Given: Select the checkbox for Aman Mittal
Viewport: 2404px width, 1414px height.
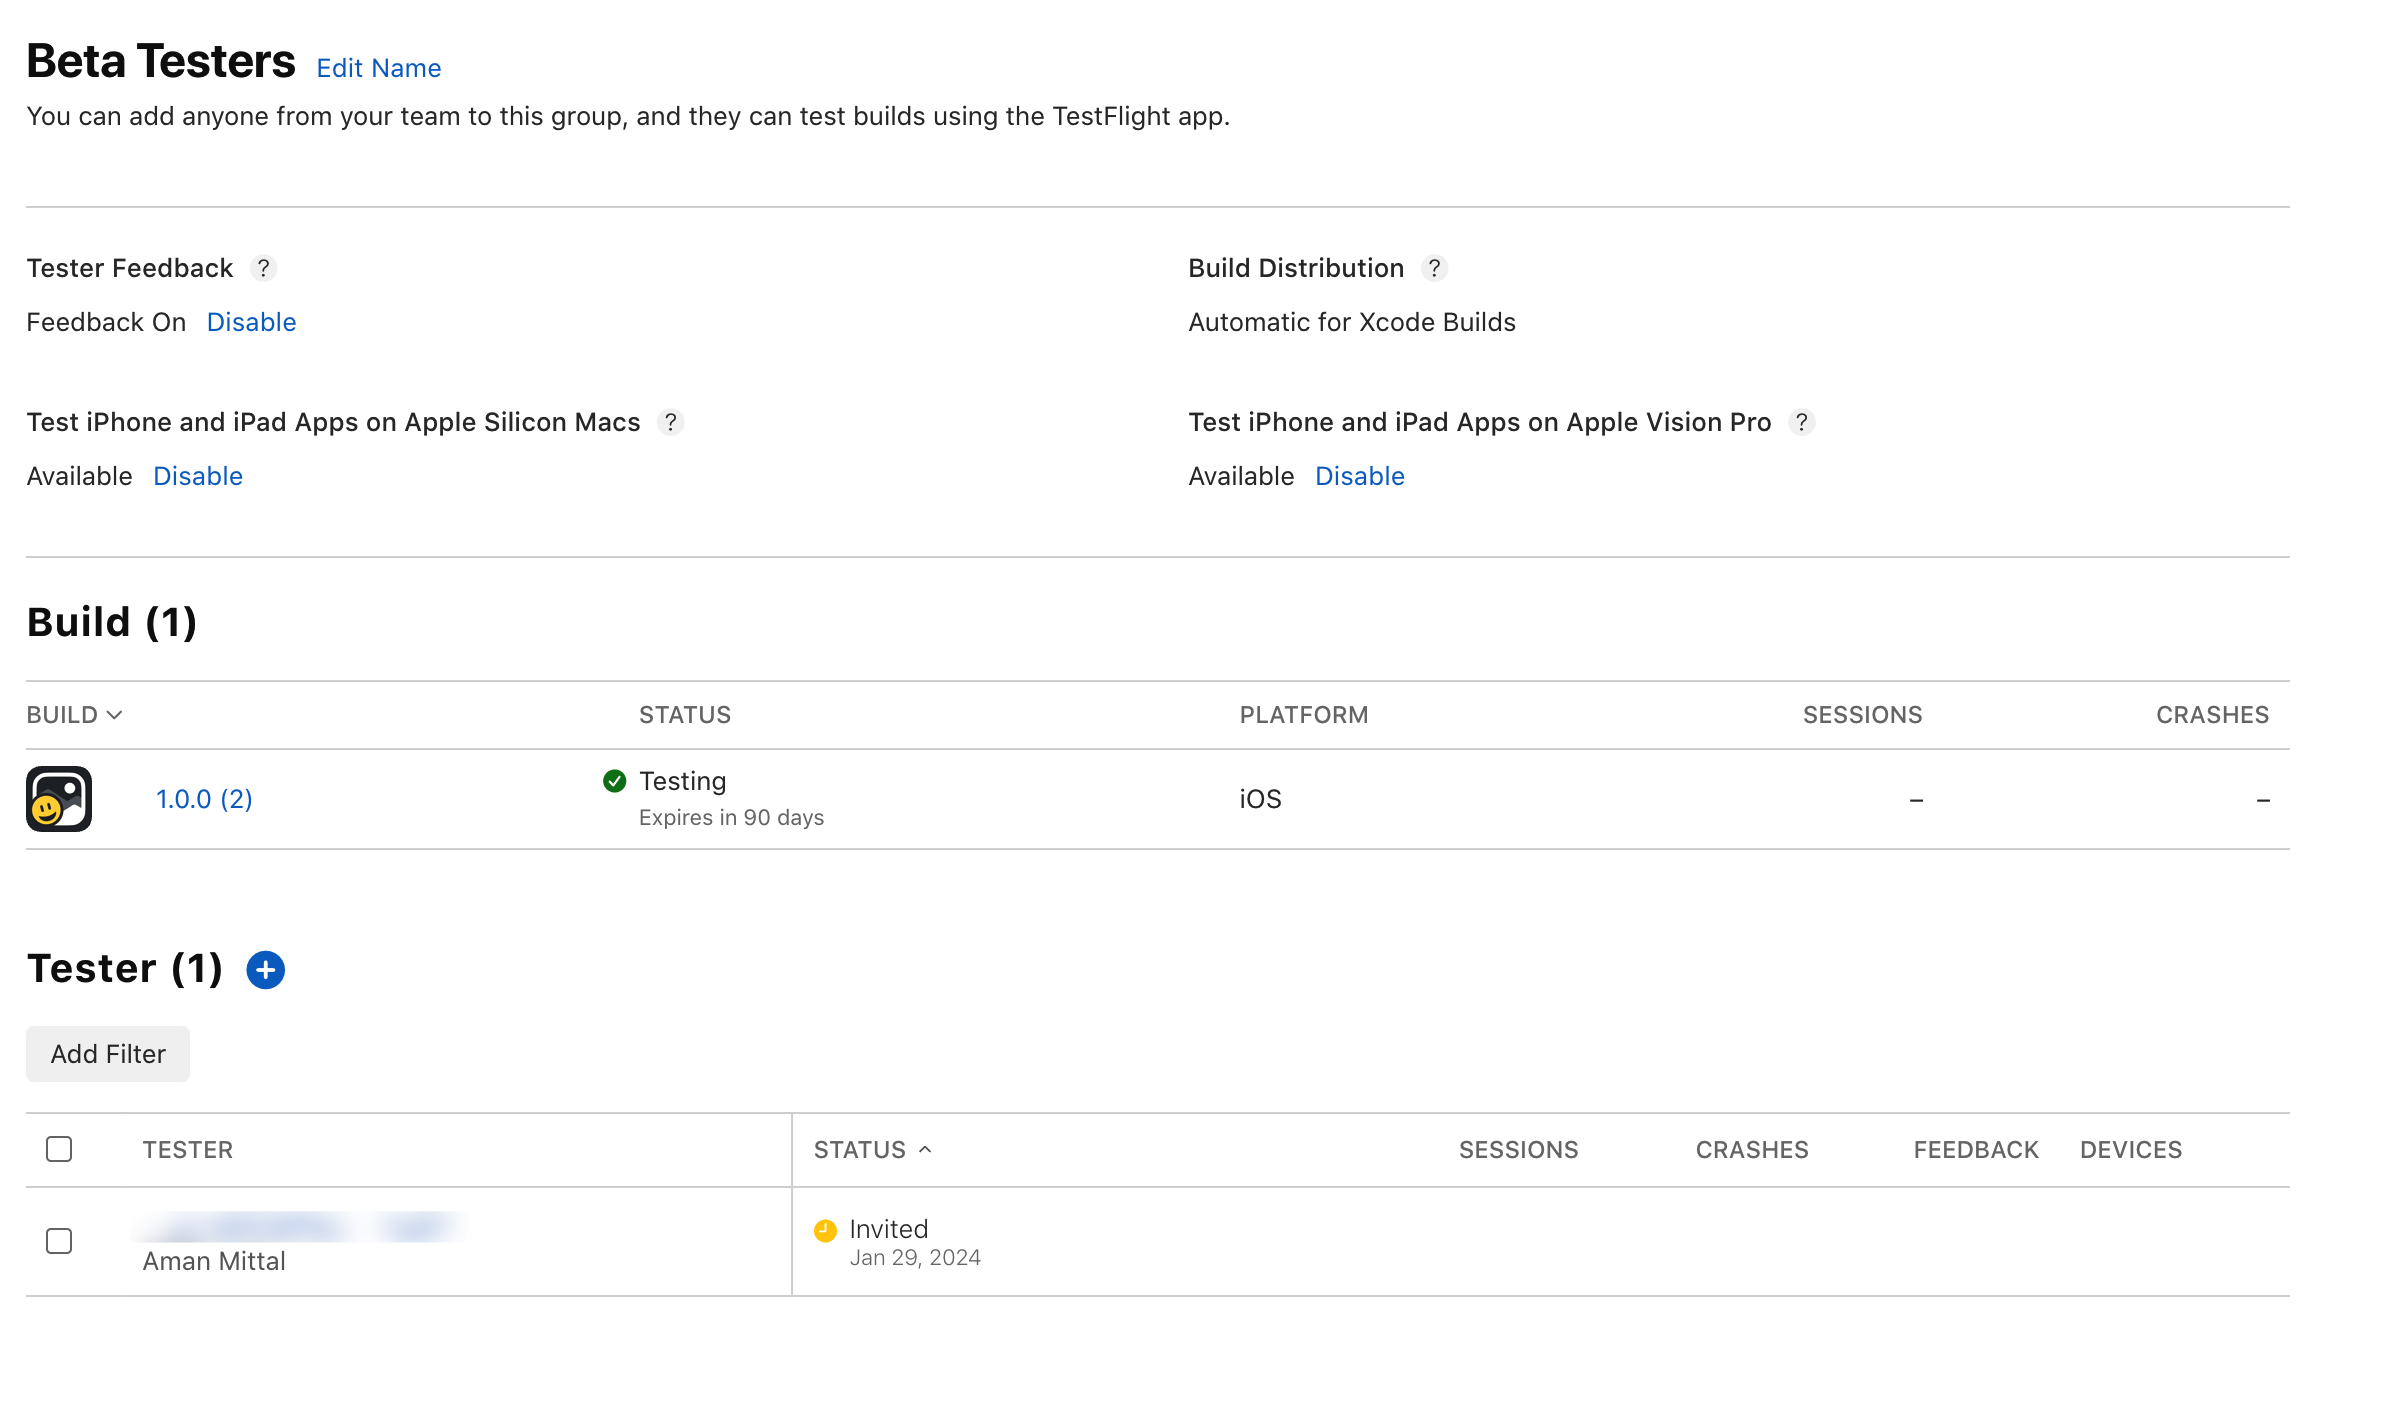Looking at the screenshot, I should (x=59, y=1241).
